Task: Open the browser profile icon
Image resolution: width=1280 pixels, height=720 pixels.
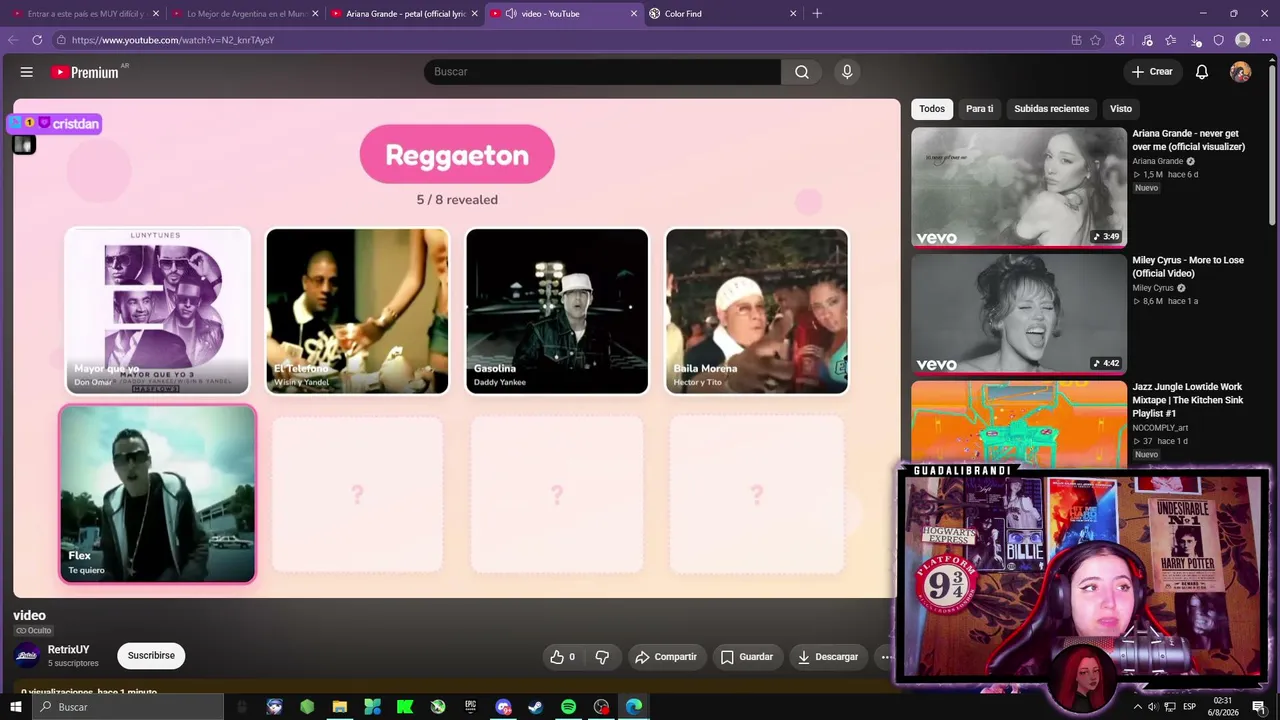Action: tap(1242, 40)
